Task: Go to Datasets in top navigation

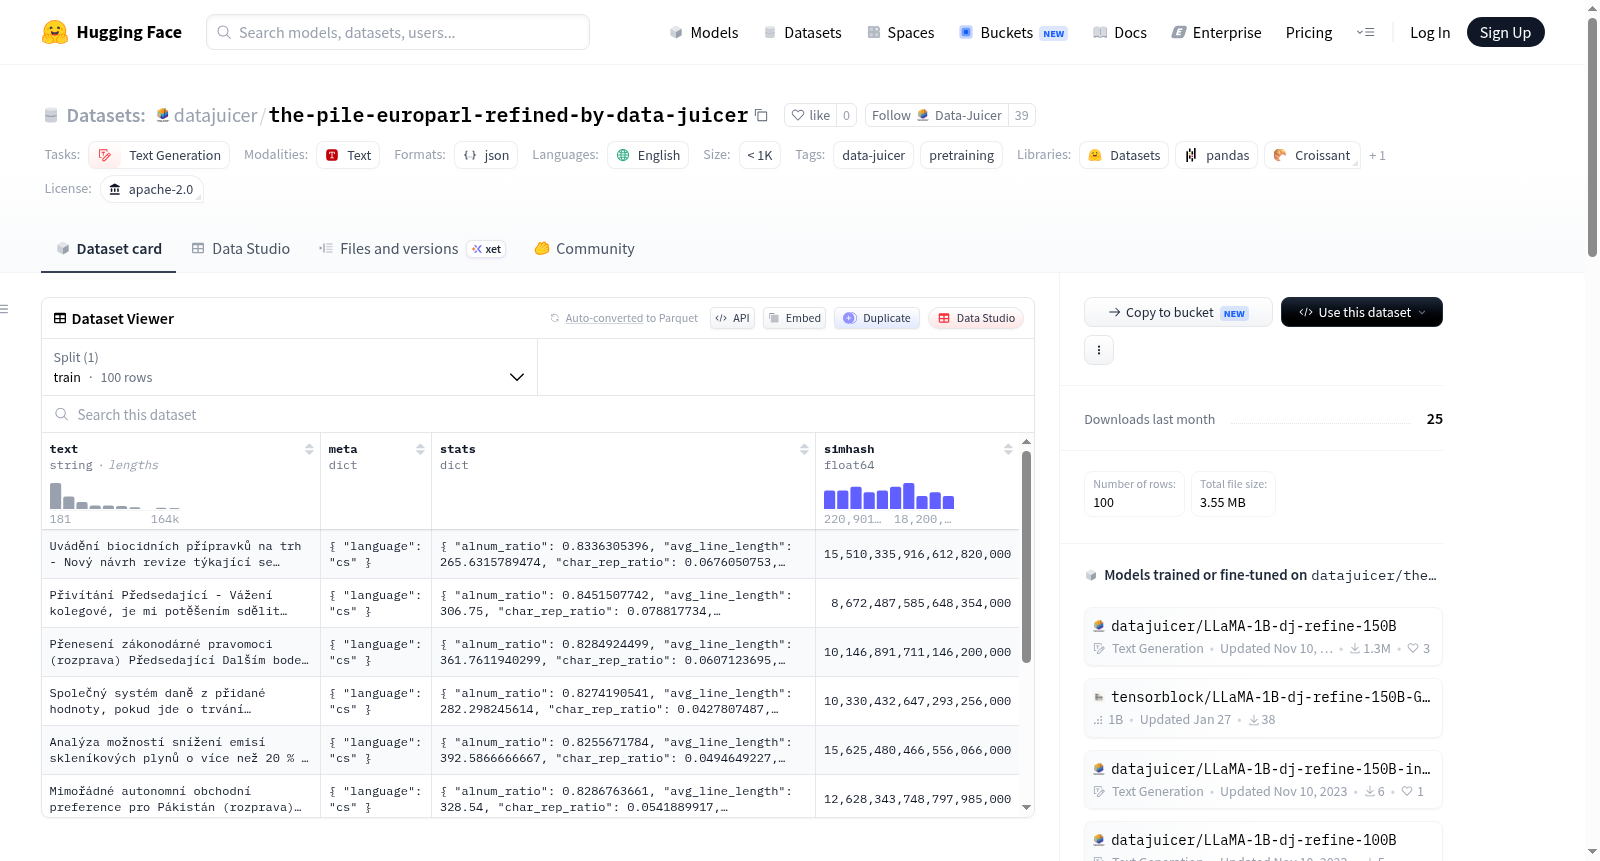Action: [x=803, y=32]
